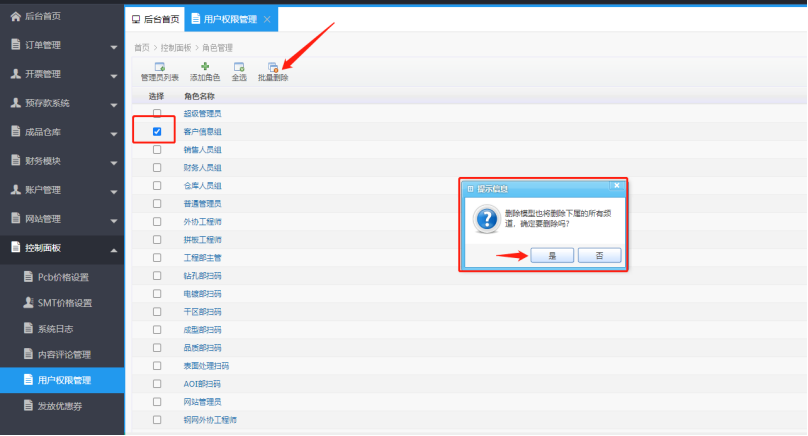Expand the 财务模块 dropdown arrow
Screen dimensions: 808x436
pyautogui.click(x=113, y=161)
